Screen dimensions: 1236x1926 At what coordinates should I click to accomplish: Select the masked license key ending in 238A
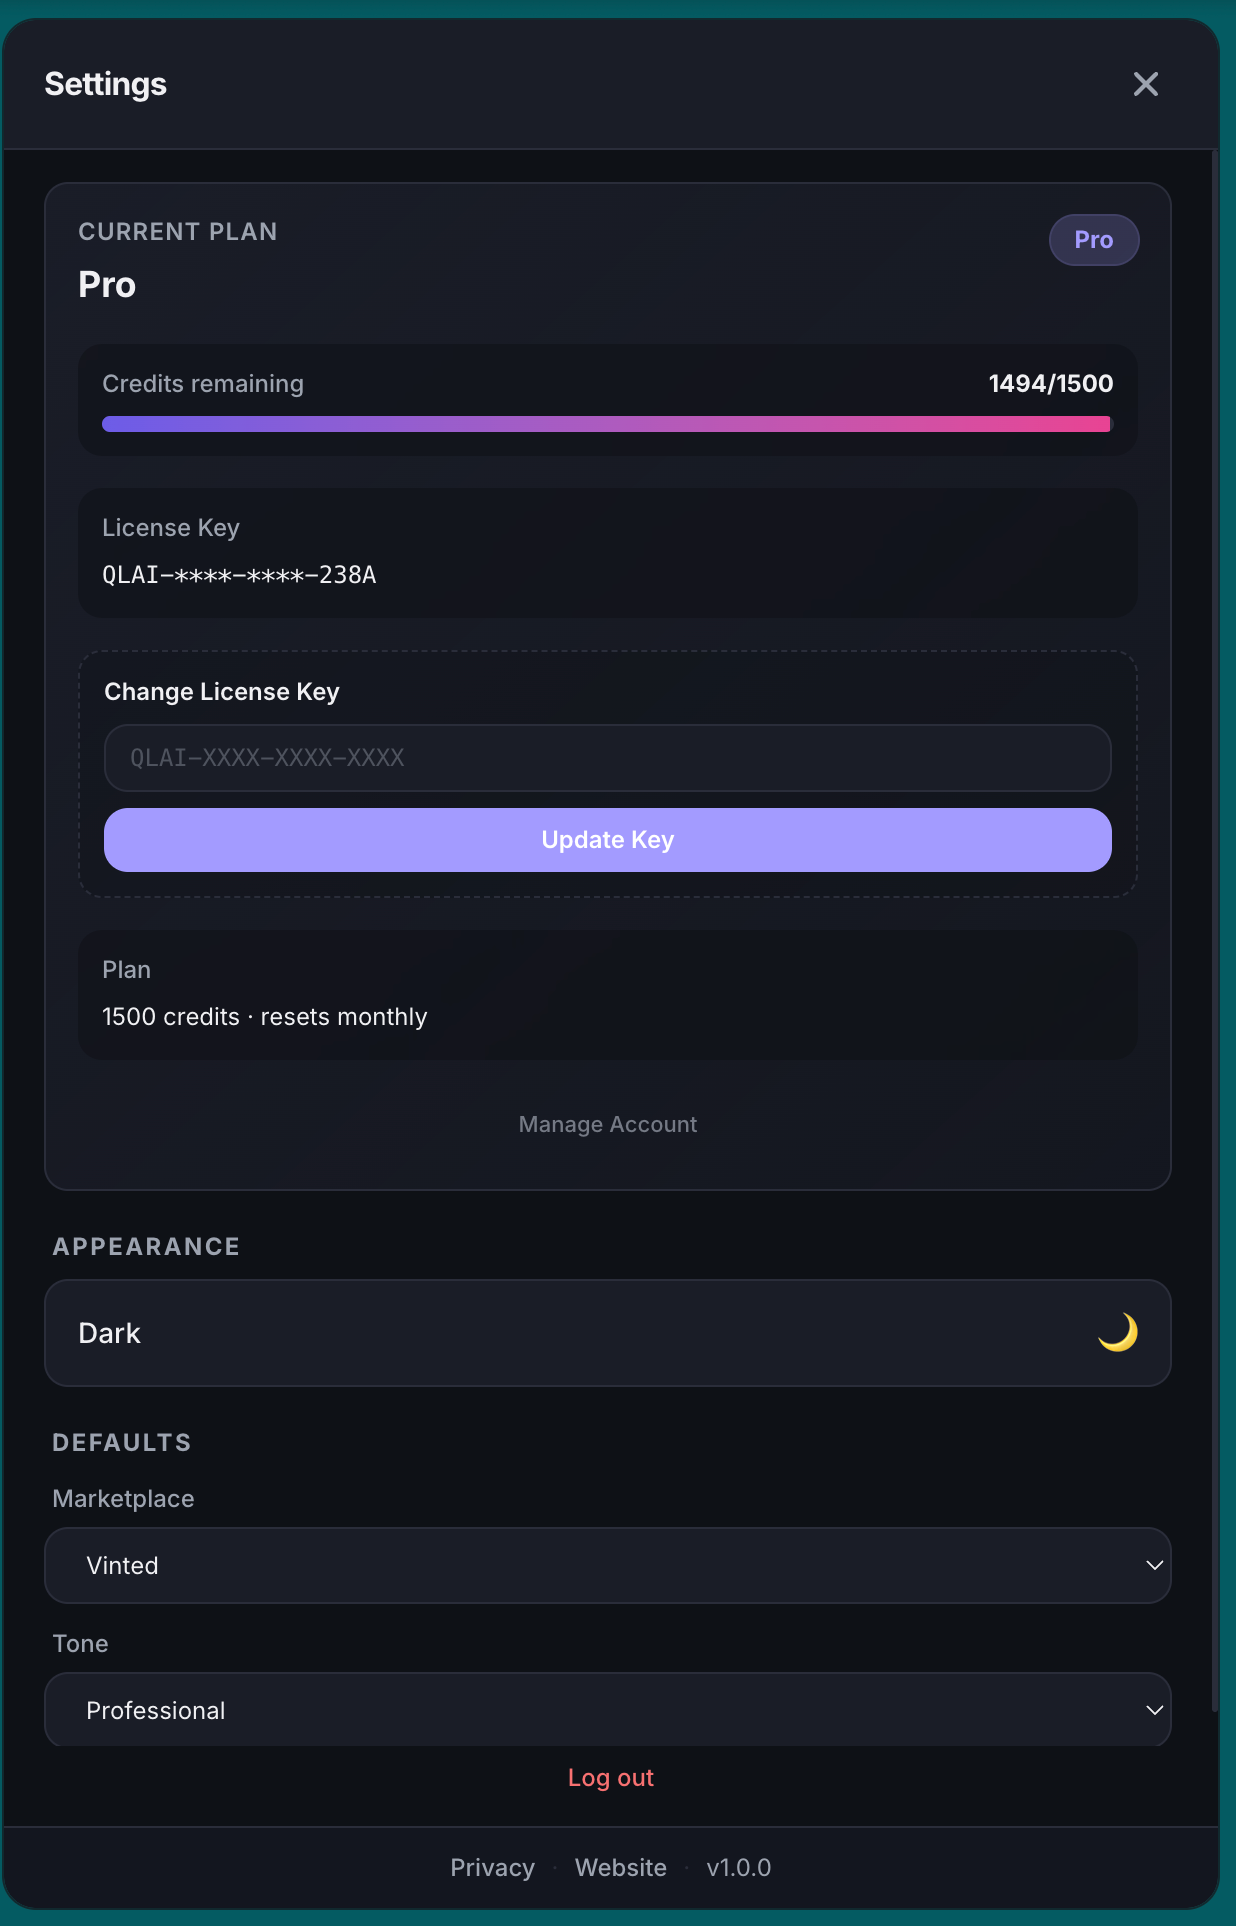[239, 575]
